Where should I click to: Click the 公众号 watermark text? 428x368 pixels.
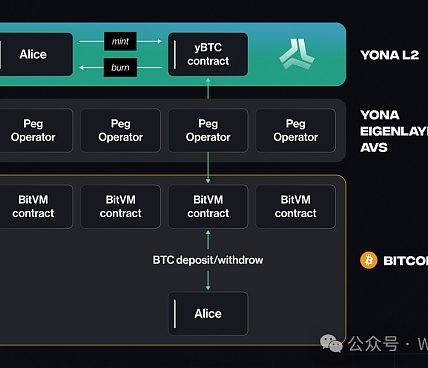(x=373, y=343)
